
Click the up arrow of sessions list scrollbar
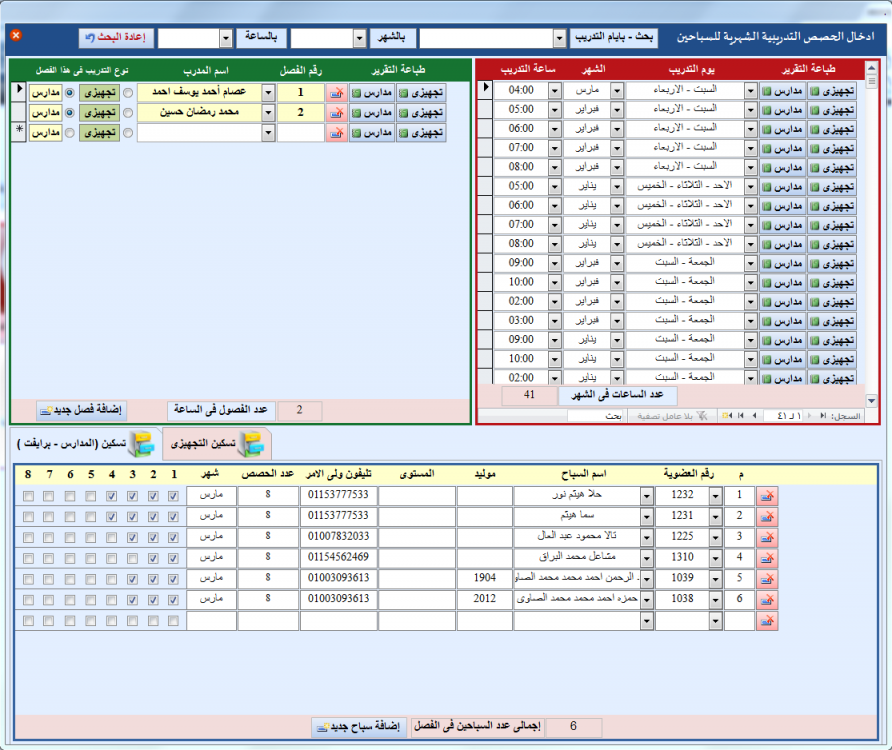point(872,68)
